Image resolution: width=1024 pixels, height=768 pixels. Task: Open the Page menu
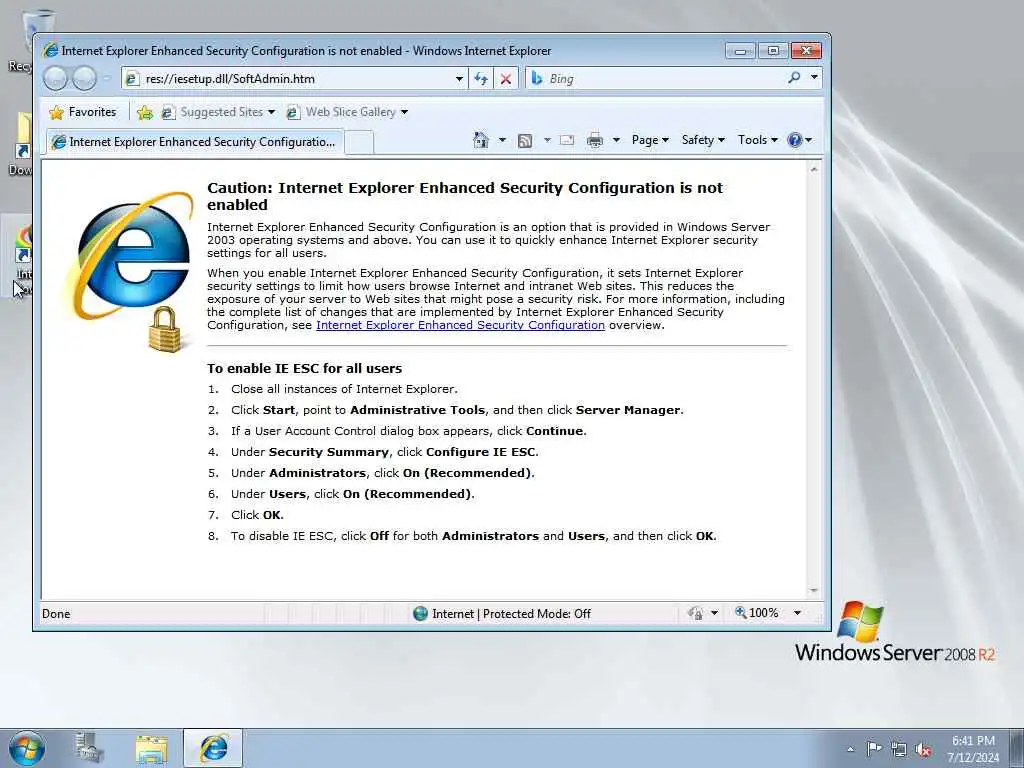click(x=650, y=140)
